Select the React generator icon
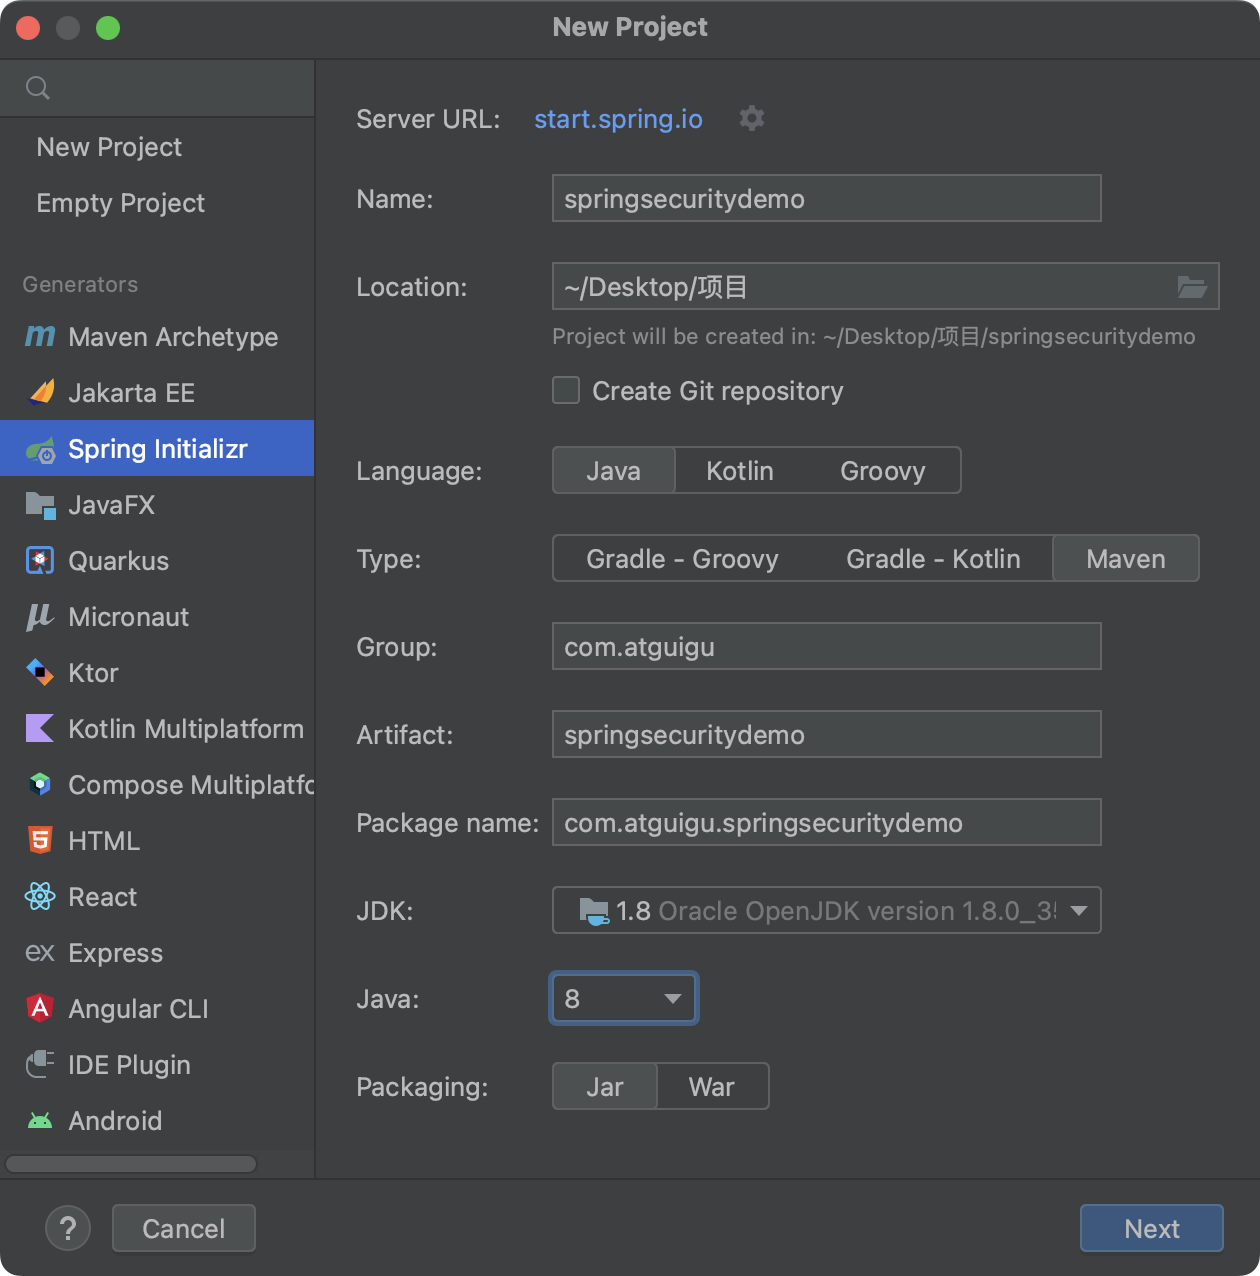The image size is (1260, 1276). click(40, 897)
